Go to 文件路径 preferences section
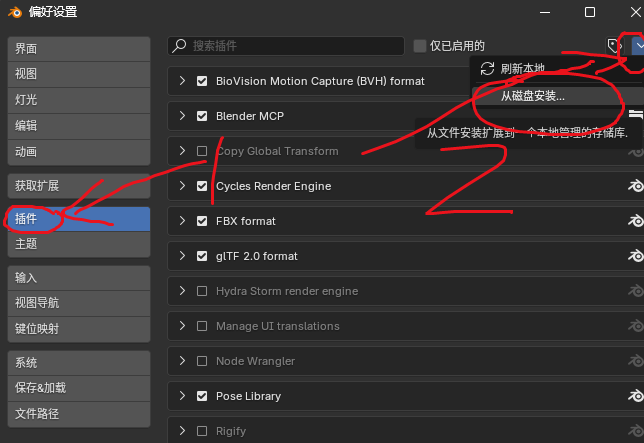The width and height of the screenshot is (644, 443). pos(79,414)
